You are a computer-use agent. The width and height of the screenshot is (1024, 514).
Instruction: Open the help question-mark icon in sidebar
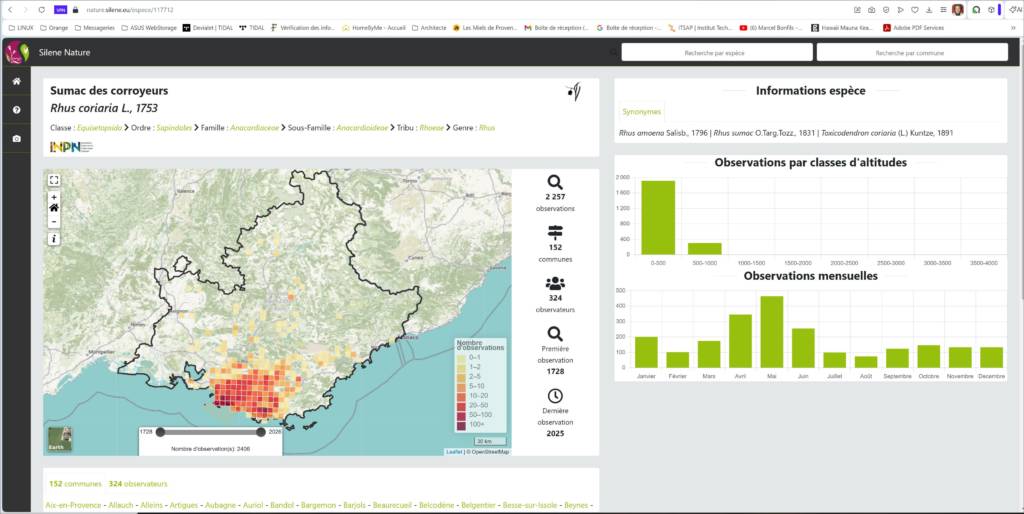16,110
